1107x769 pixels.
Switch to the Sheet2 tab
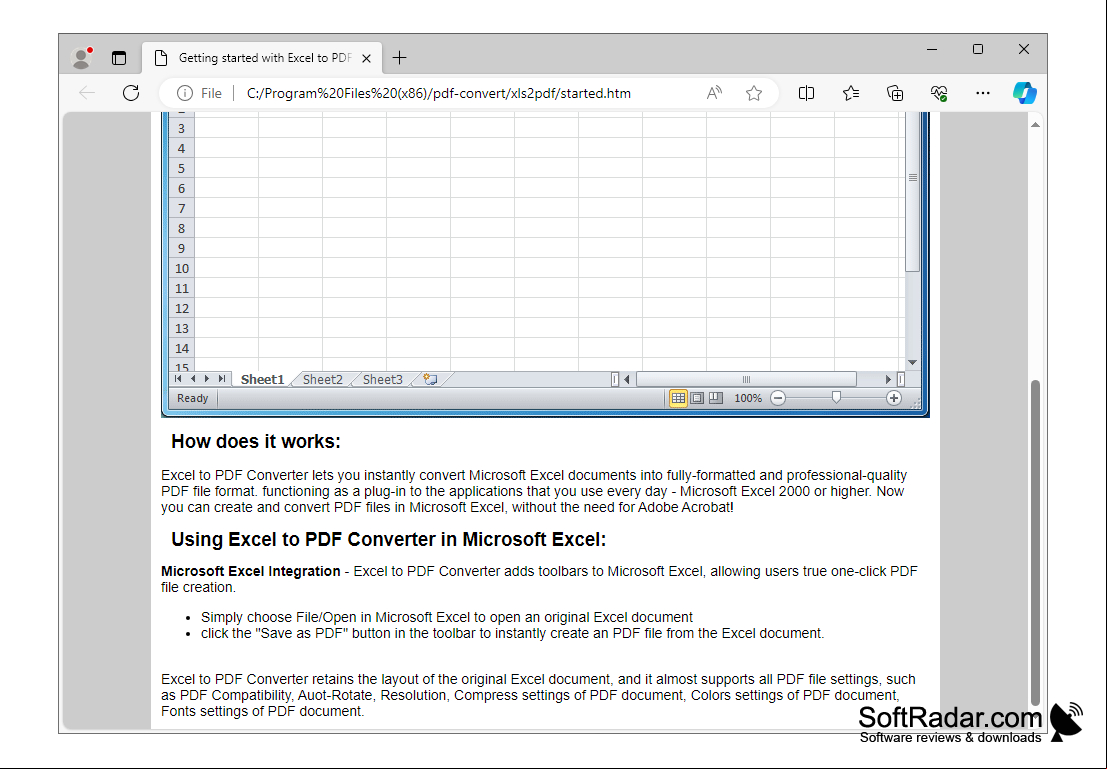click(x=323, y=379)
